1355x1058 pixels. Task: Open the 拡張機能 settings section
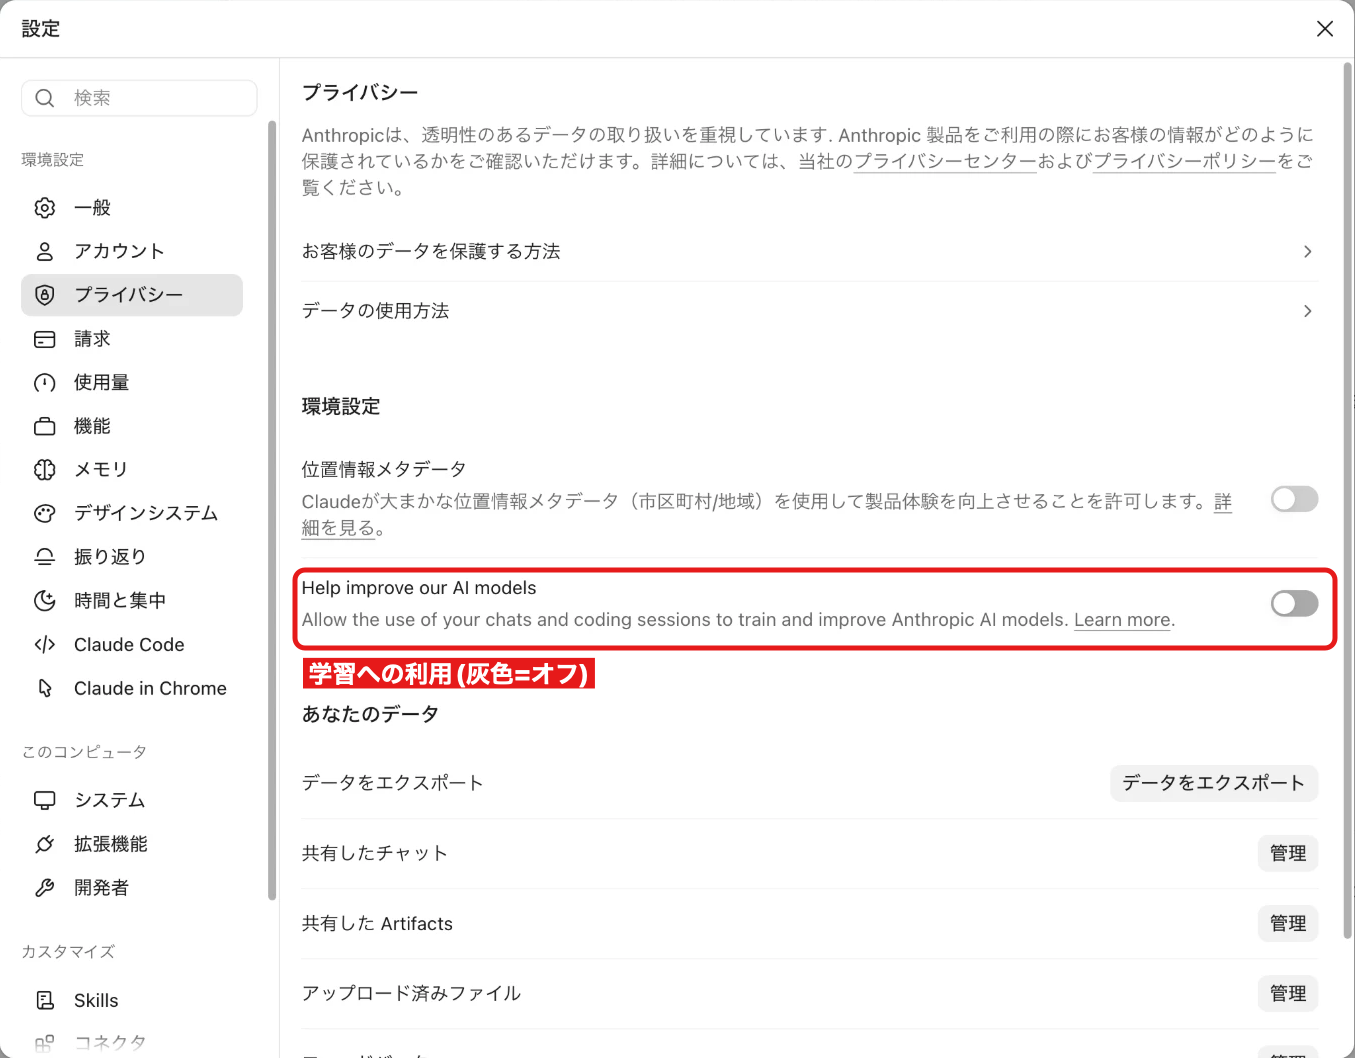coord(132,844)
